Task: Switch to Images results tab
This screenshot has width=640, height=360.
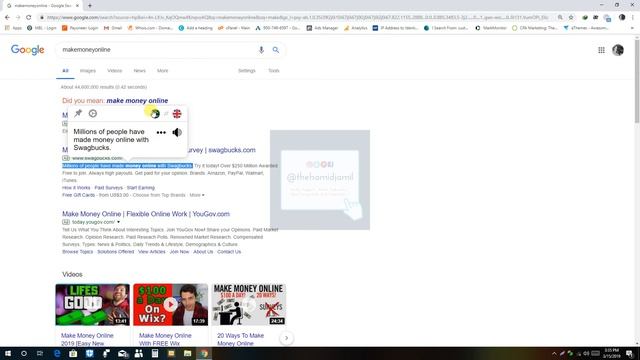Action: tap(88, 71)
